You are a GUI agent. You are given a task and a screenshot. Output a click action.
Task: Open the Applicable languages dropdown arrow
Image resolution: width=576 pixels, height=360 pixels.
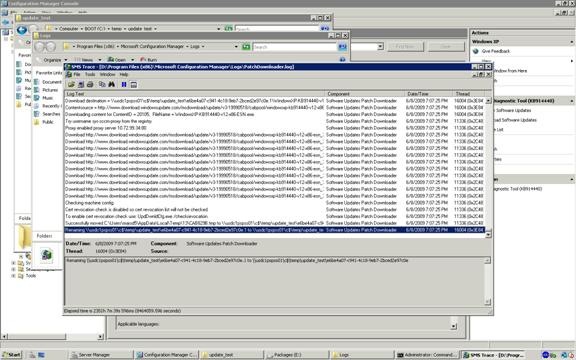click(454, 326)
